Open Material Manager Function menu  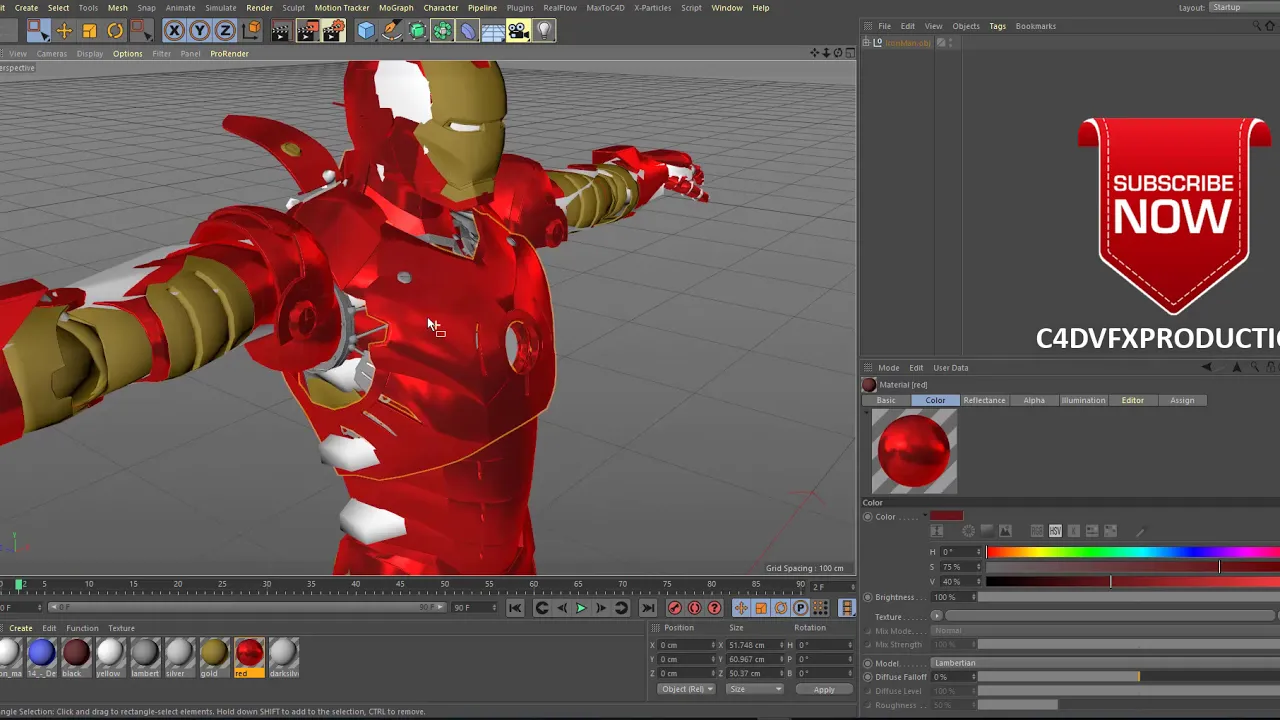click(82, 628)
